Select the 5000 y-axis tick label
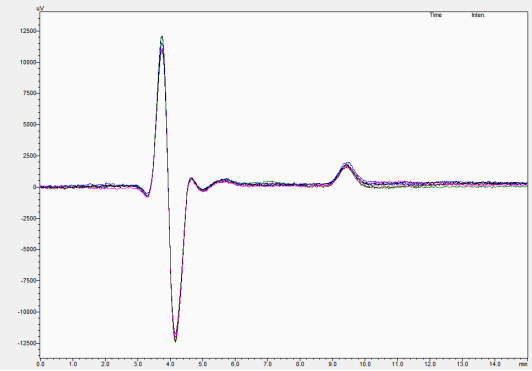532x371 pixels. coord(29,125)
